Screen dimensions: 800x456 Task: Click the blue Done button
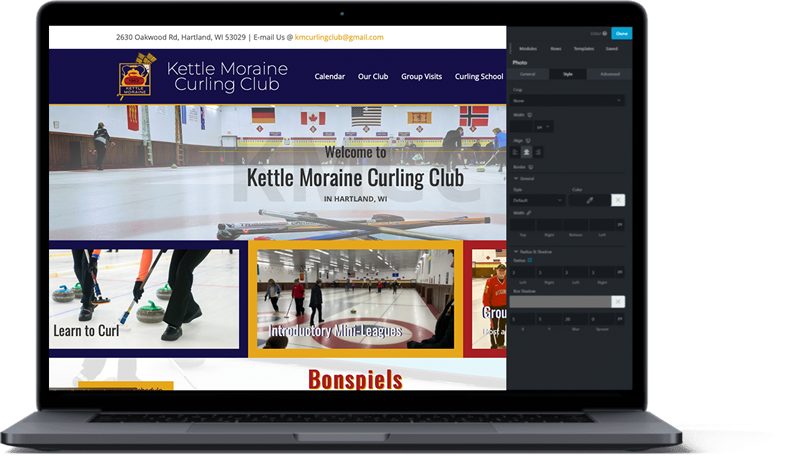click(x=622, y=33)
